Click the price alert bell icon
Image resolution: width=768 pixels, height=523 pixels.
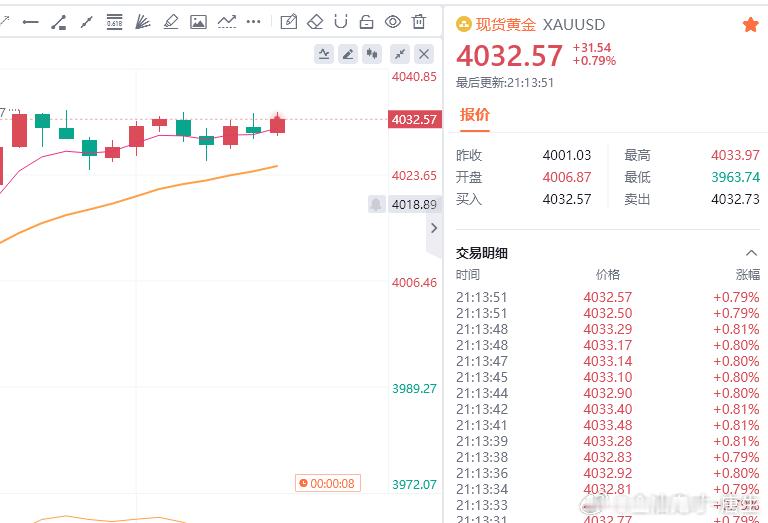point(376,204)
